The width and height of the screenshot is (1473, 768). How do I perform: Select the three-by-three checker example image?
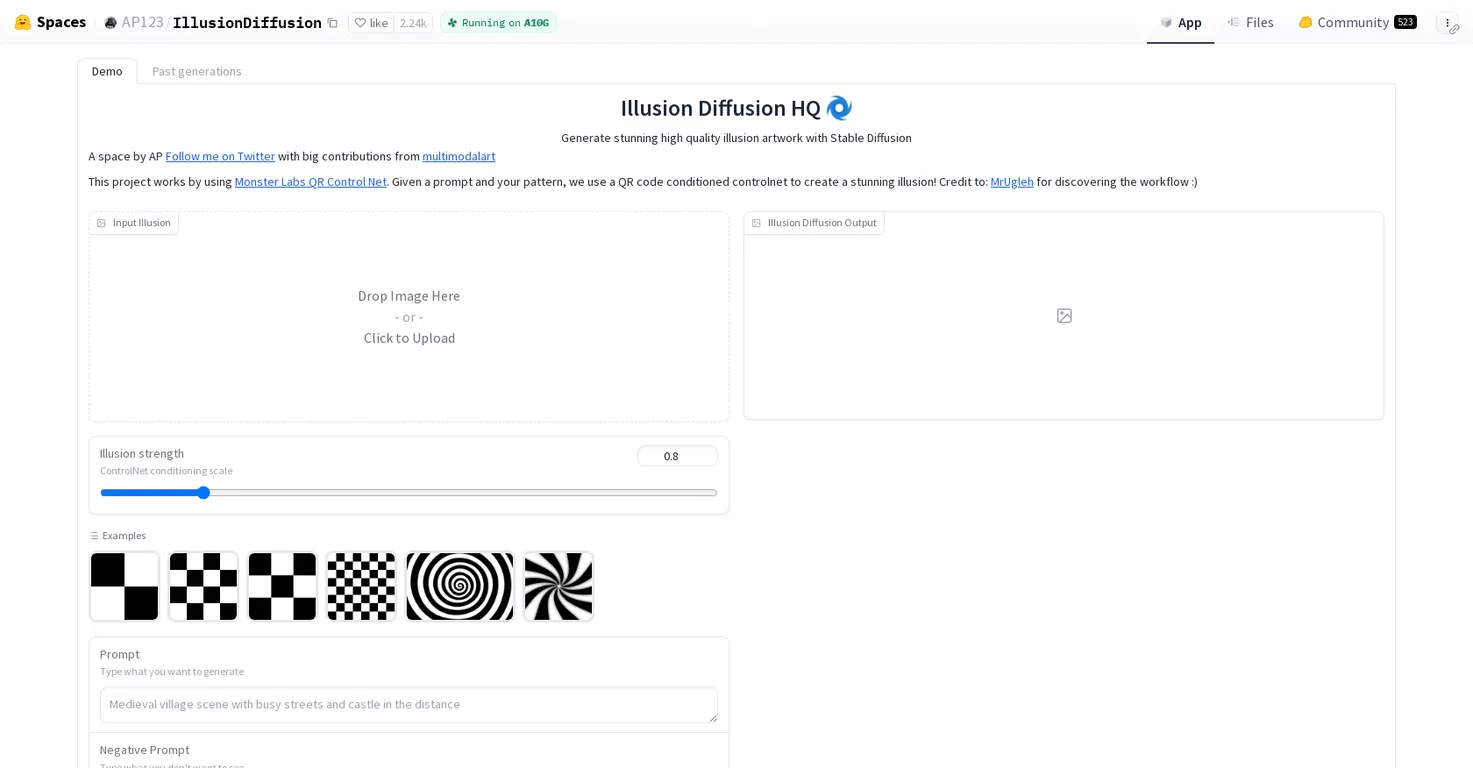[282, 587]
